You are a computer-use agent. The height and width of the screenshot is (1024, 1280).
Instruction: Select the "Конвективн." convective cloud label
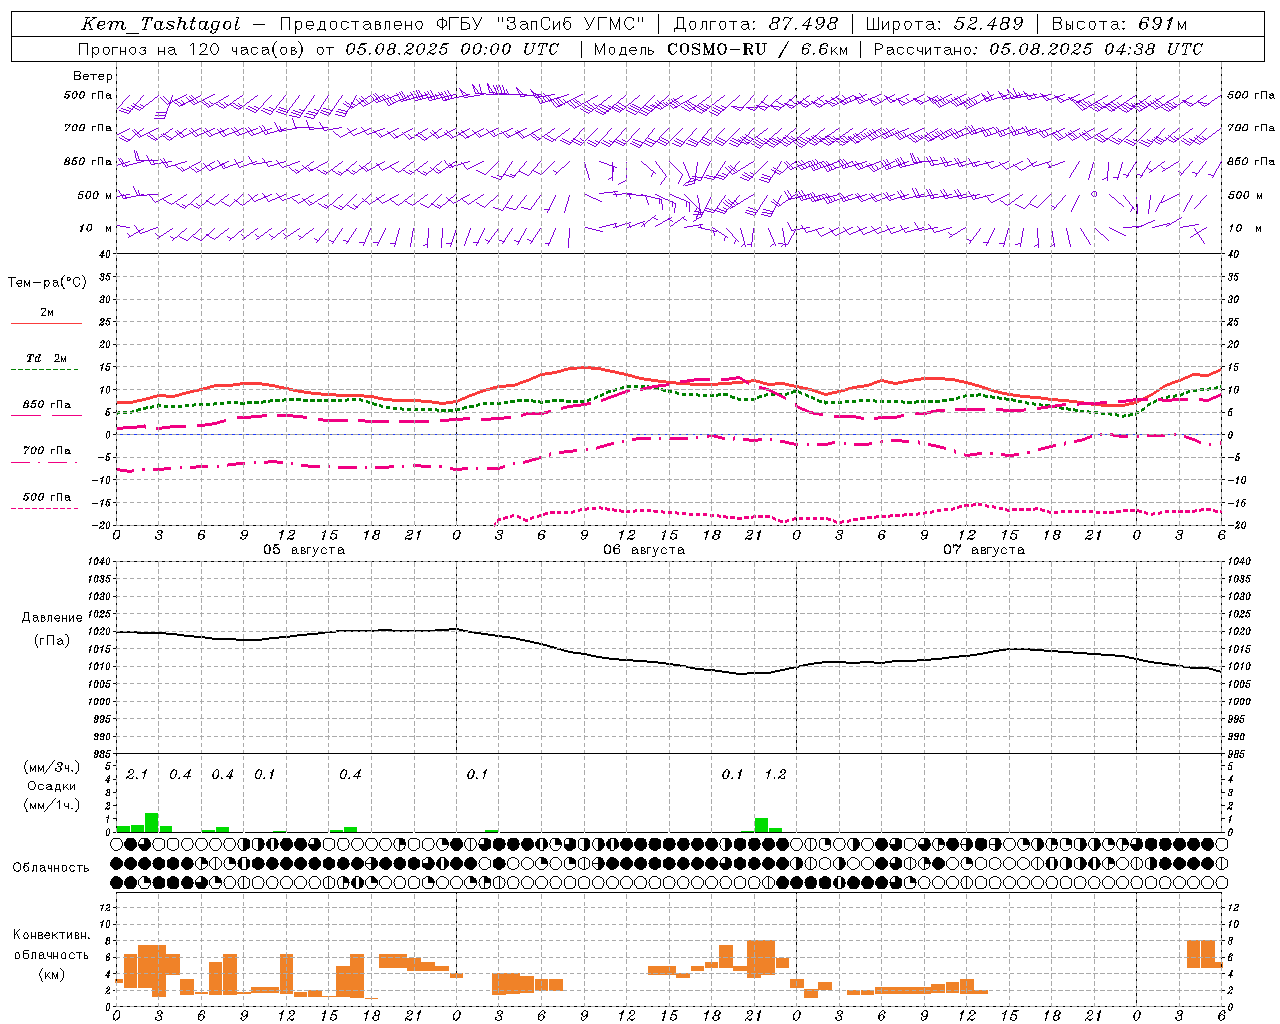[x=51, y=935]
